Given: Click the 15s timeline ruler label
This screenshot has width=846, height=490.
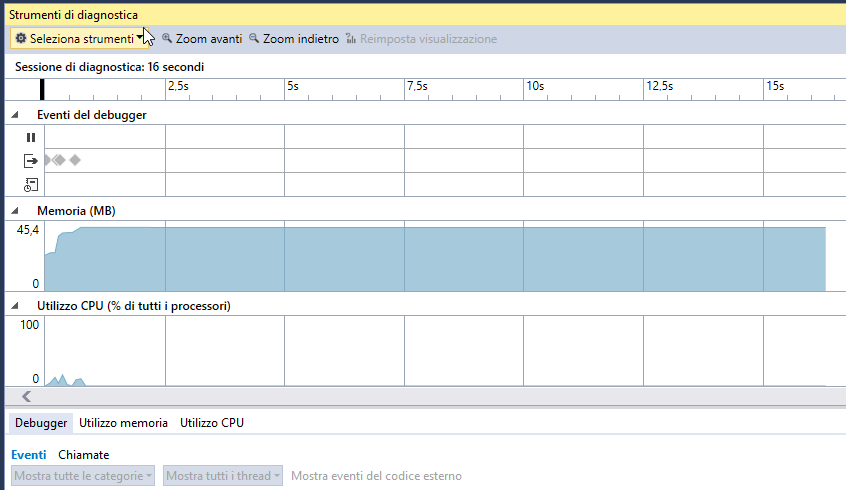Looking at the screenshot, I should [775, 86].
